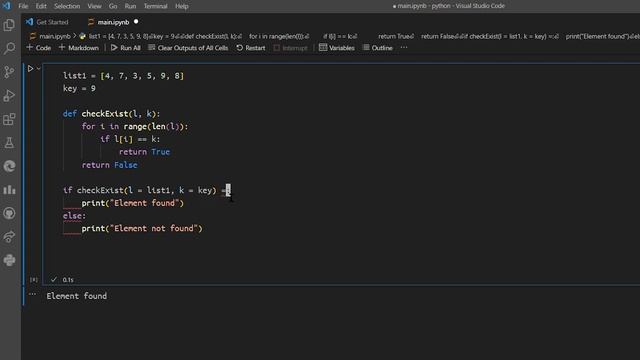Open the bar chart view icon

(x=9, y=190)
